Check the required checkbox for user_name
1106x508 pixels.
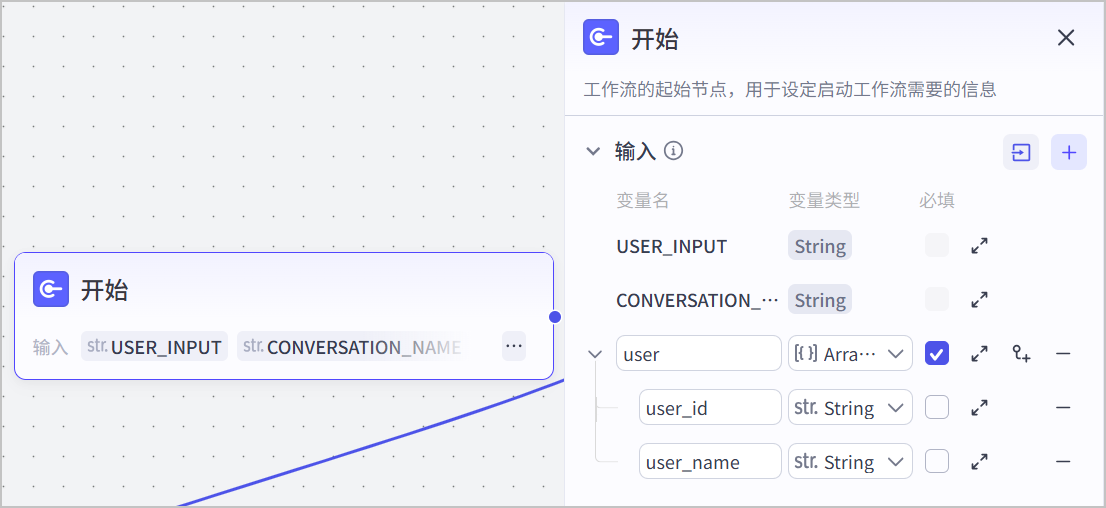[937, 461]
